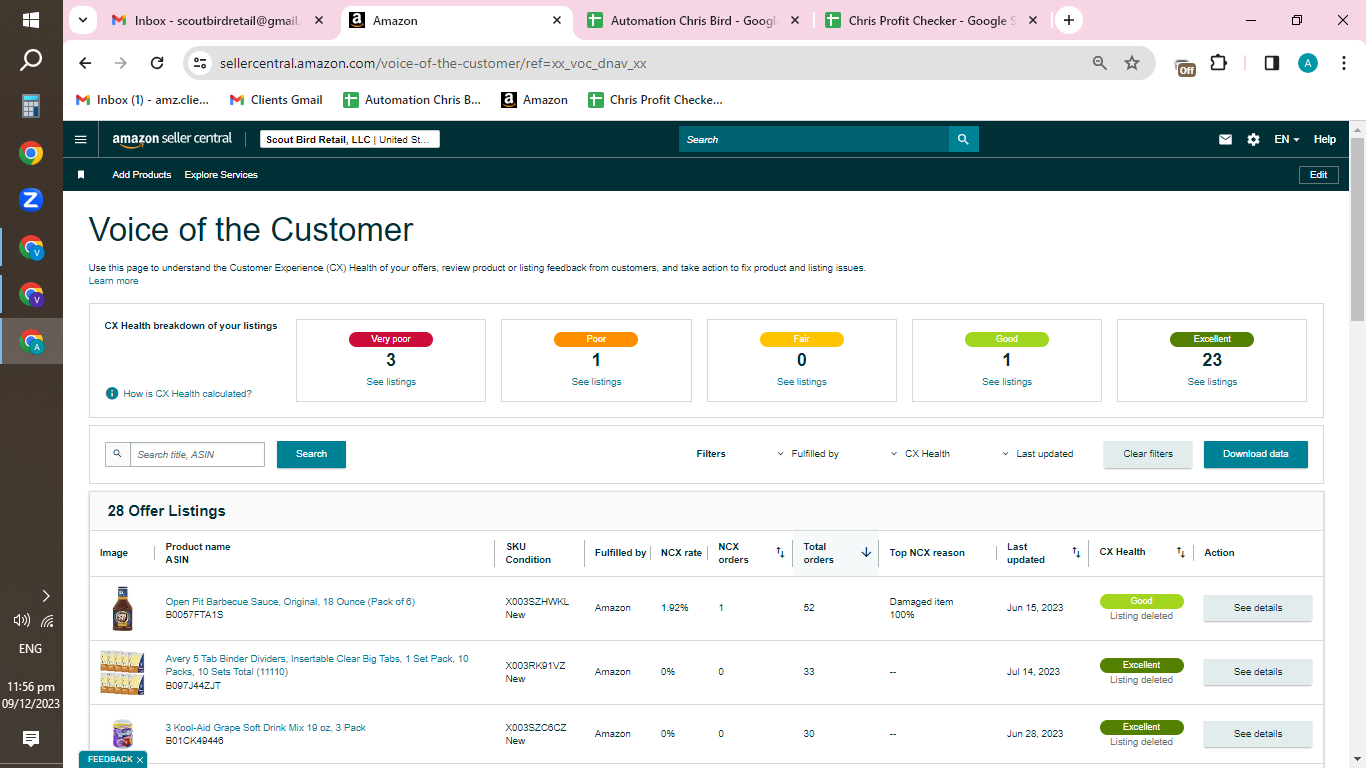The width and height of the screenshot is (1366, 768).
Task: Open the settings gear in Seller Central
Action: pyautogui.click(x=1253, y=140)
